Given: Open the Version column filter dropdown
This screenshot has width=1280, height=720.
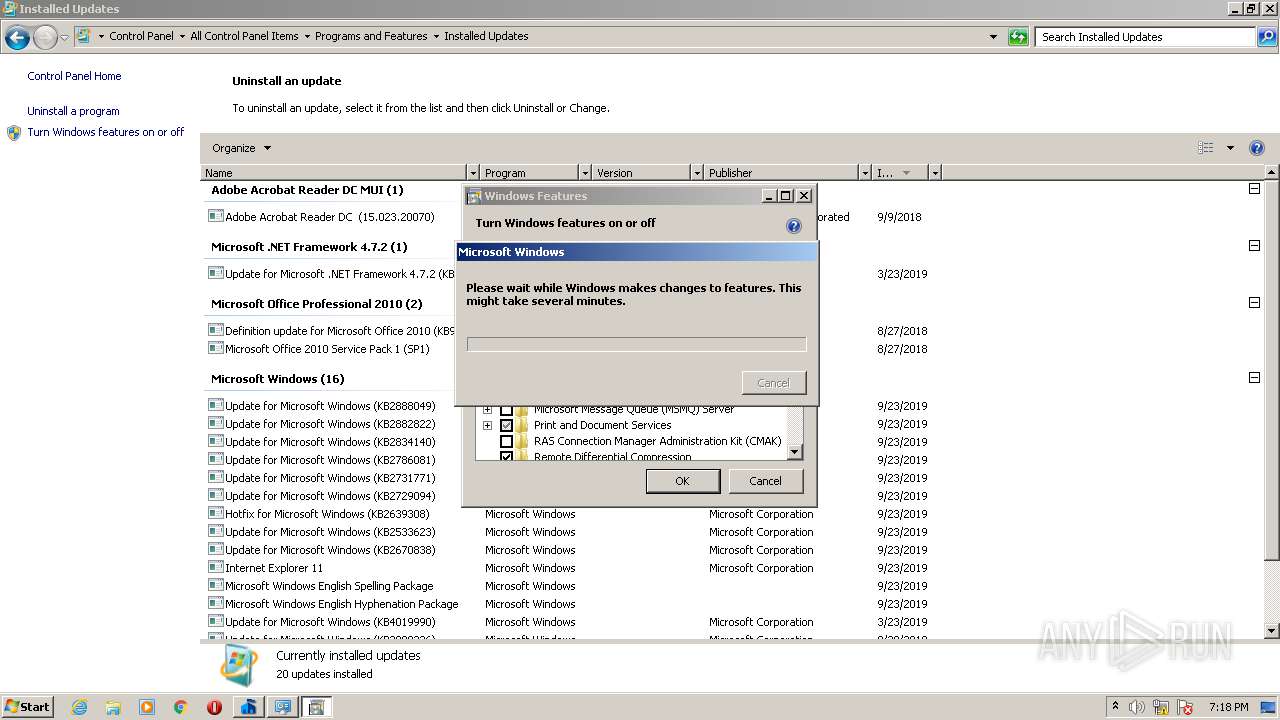Looking at the screenshot, I should click(x=697, y=173).
